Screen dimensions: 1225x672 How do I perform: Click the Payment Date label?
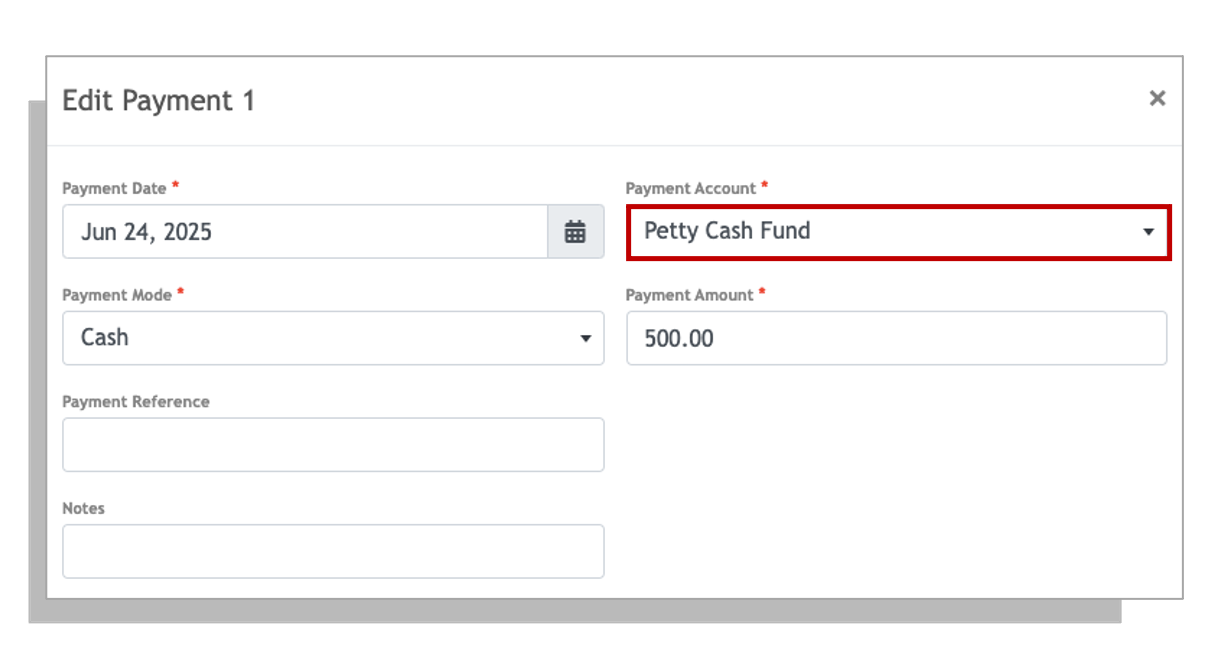click(x=115, y=188)
